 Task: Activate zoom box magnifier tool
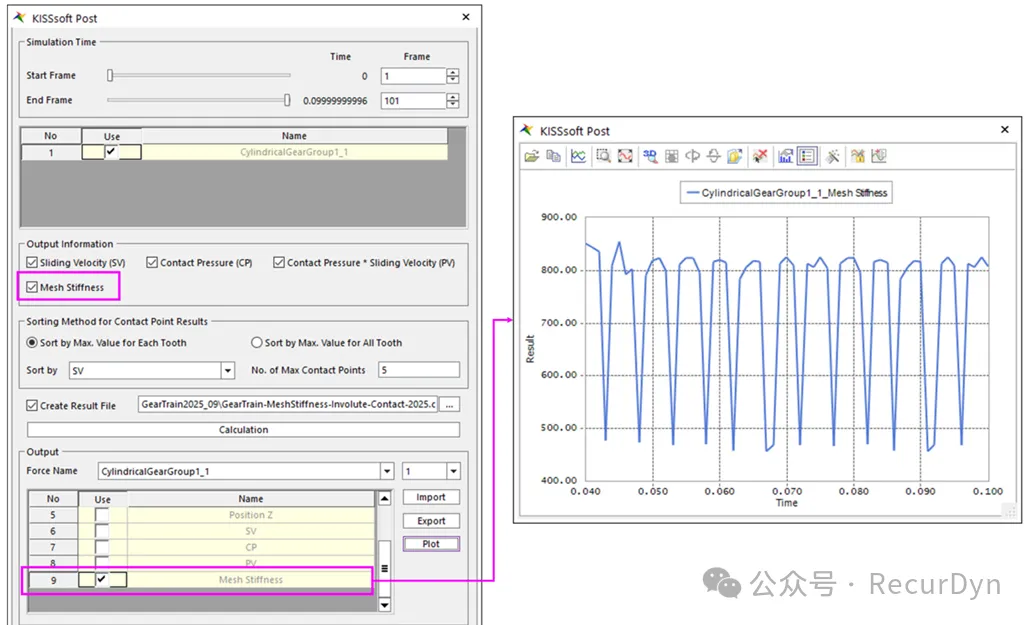point(603,156)
